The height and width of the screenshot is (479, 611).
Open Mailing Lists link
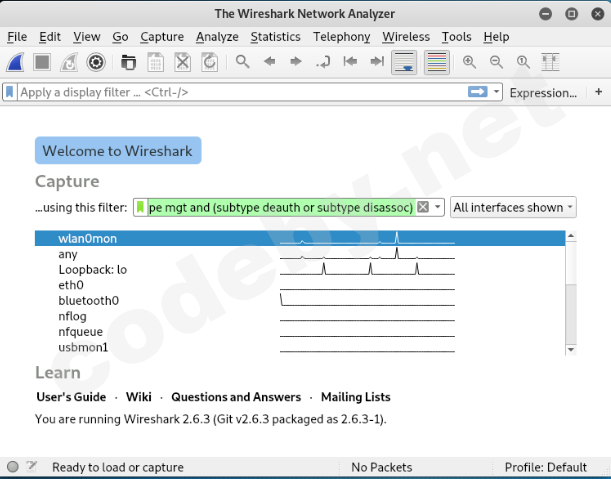356,397
